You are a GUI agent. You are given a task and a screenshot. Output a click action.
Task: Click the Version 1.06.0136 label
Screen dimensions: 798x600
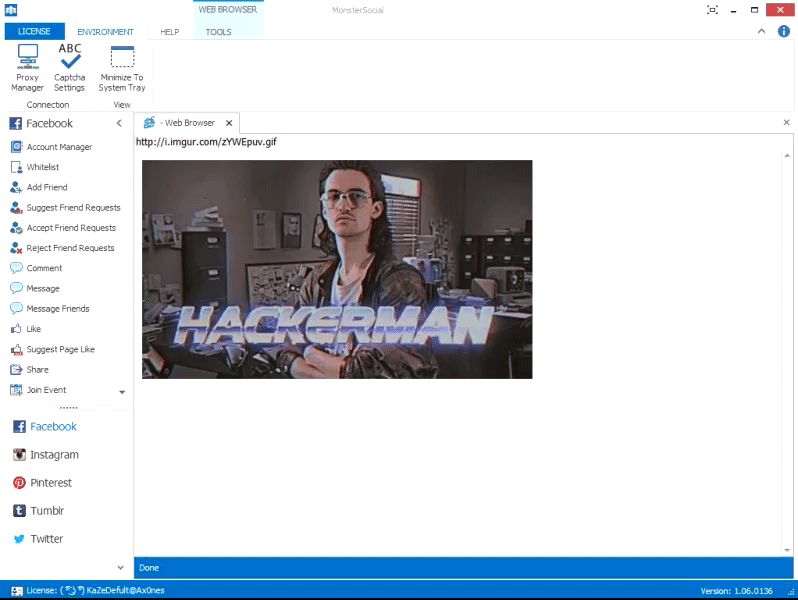tap(736, 591)
